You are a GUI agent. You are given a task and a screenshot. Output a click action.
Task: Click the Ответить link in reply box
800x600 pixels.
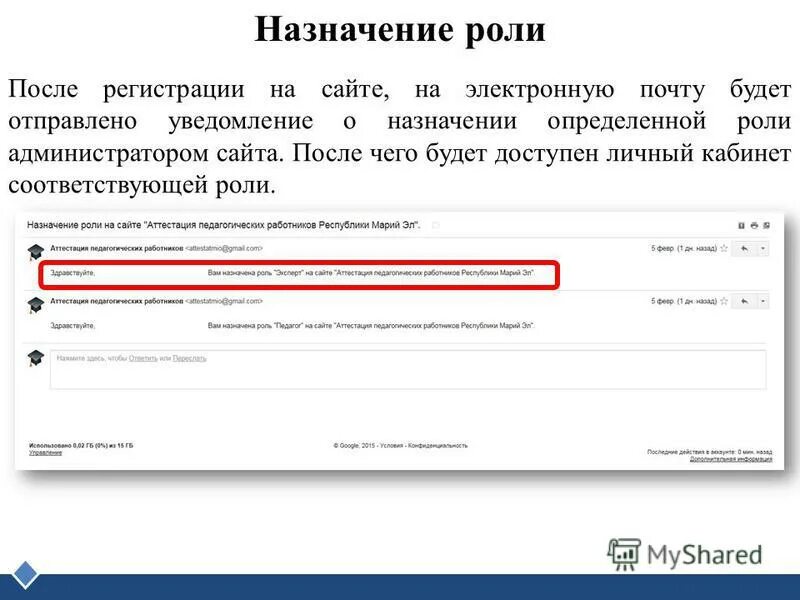click(x=143, y=357)
